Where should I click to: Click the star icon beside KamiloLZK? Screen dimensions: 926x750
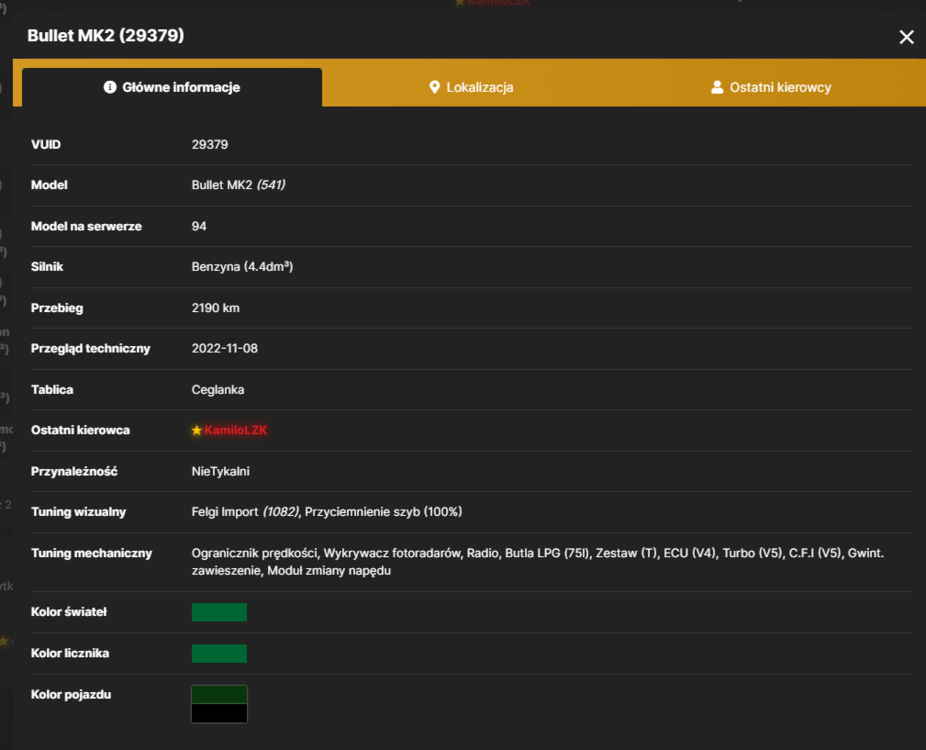(197, 431)
